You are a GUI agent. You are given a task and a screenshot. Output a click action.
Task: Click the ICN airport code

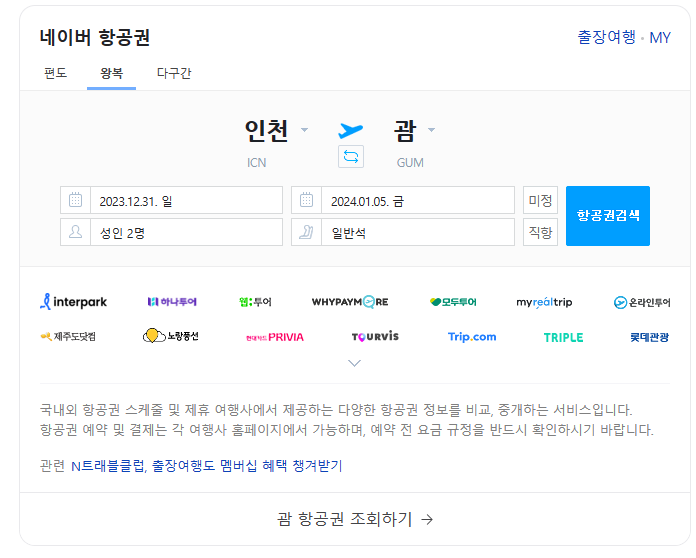pyautogui.click(x=257, y=162)
